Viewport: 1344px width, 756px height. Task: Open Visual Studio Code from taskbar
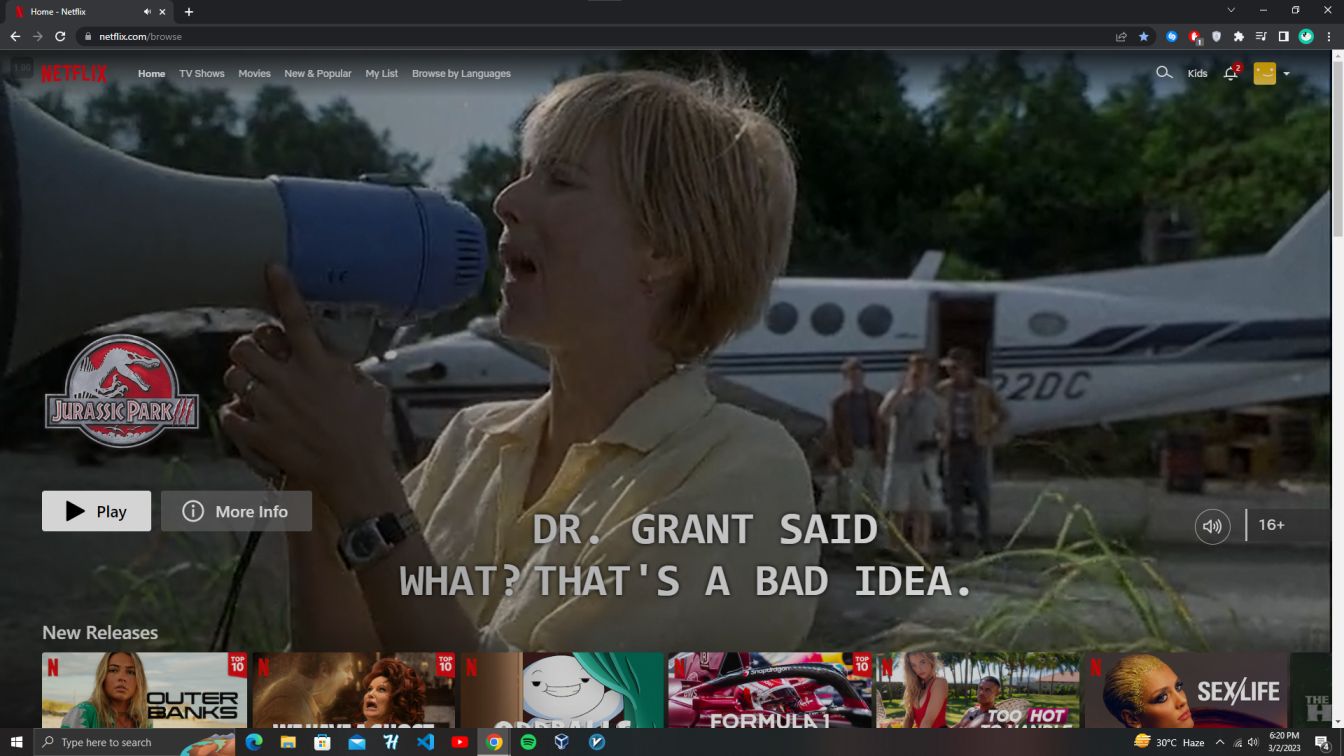tap(425, 742)
